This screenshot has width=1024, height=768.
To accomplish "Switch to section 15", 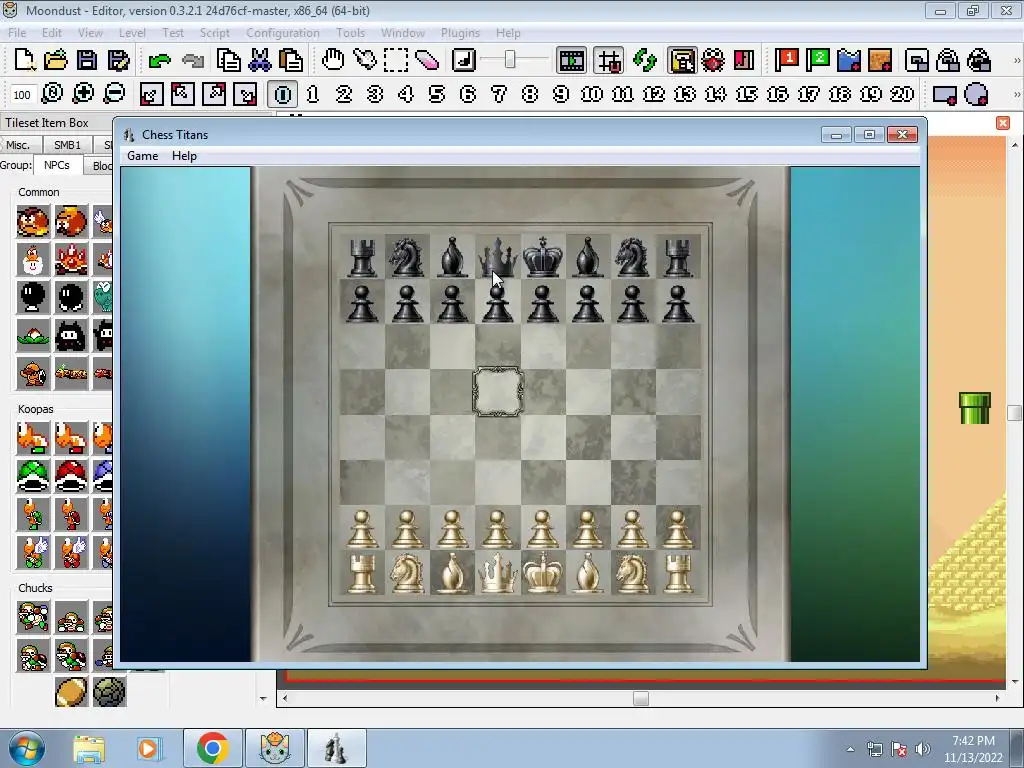I will [746, 94].
